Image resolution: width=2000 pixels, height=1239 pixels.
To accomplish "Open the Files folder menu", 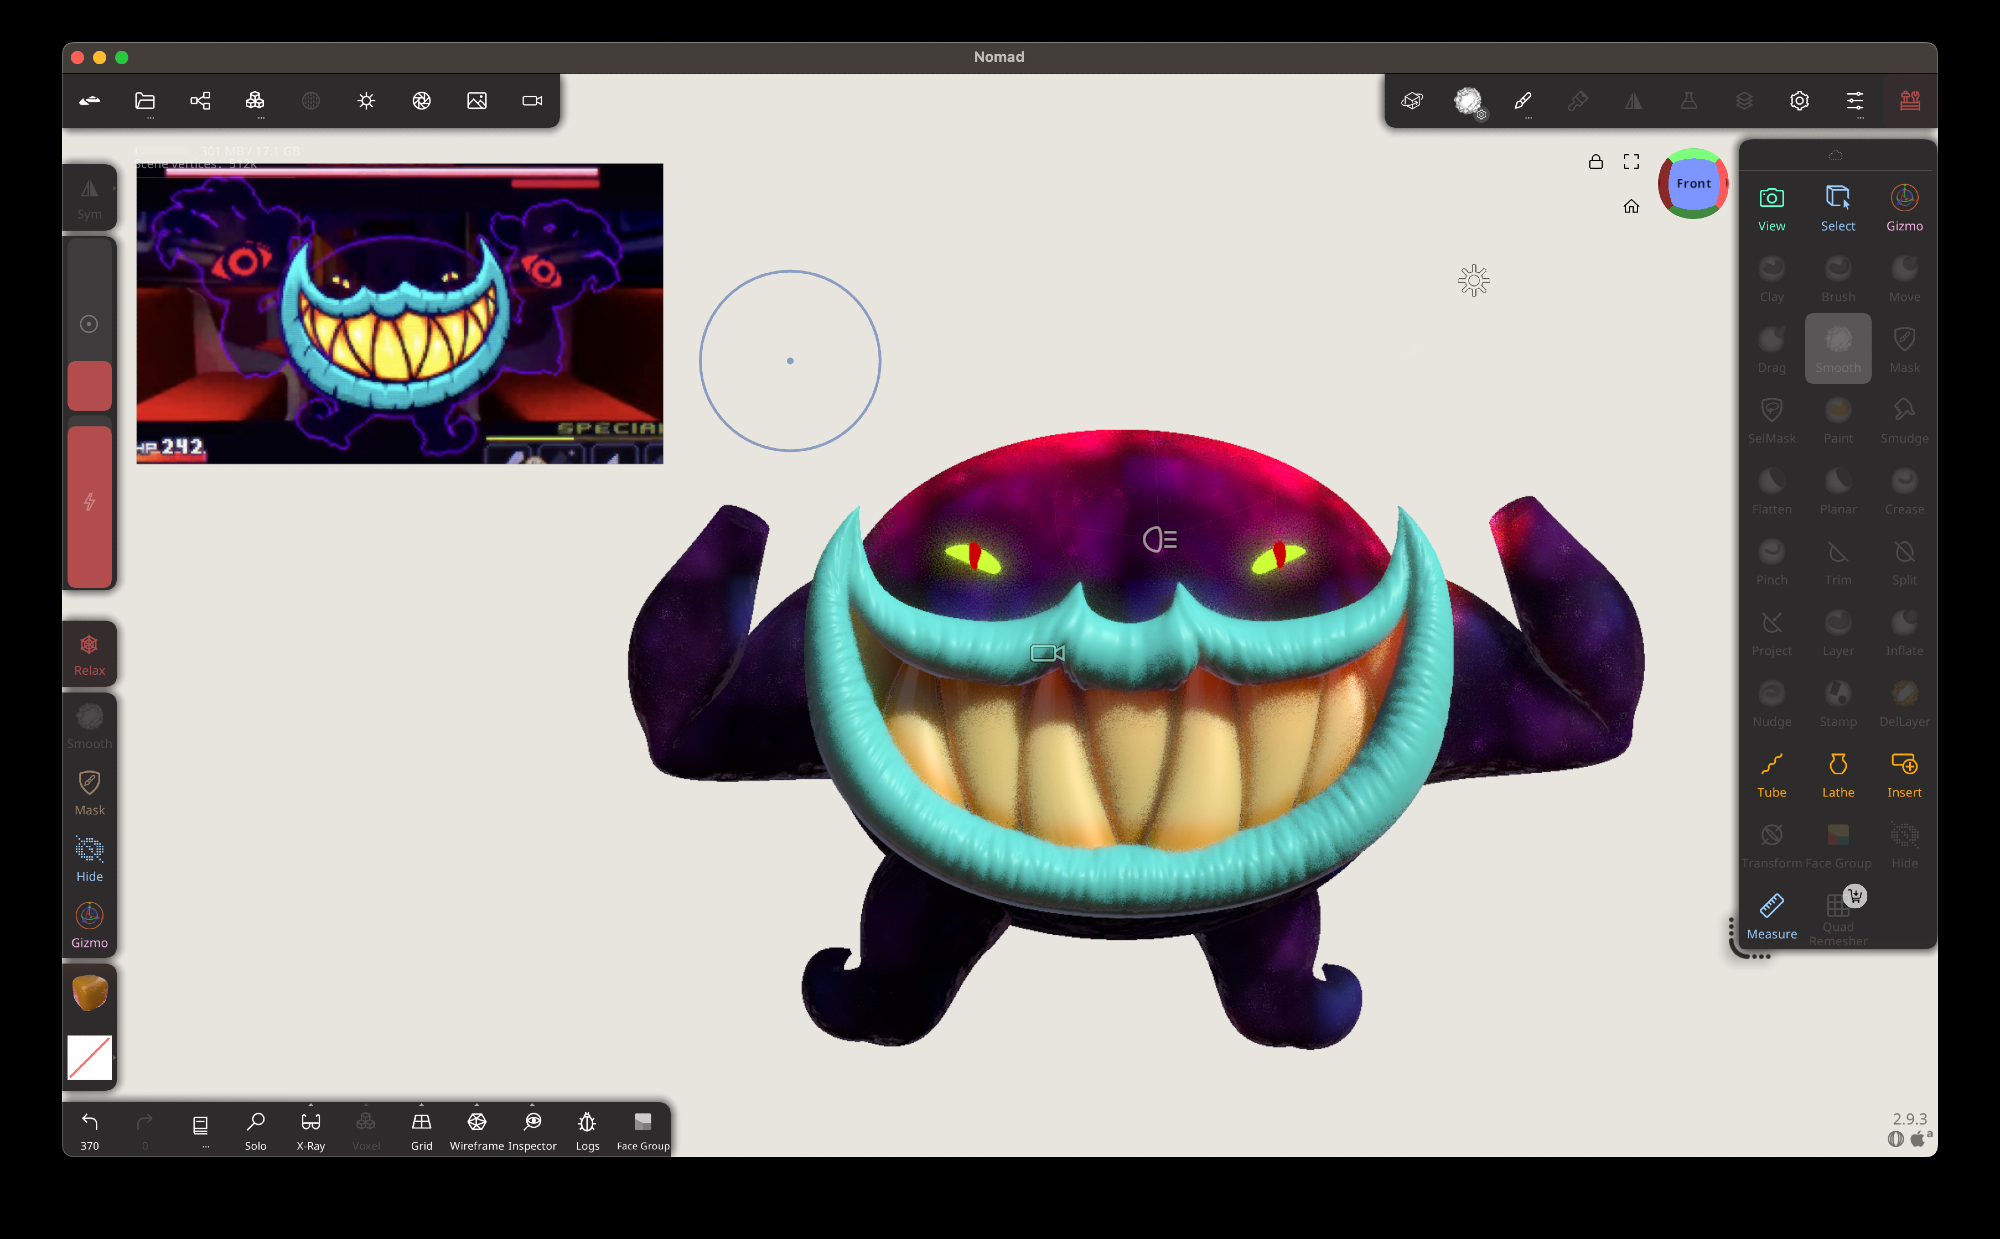I will 145,101.
